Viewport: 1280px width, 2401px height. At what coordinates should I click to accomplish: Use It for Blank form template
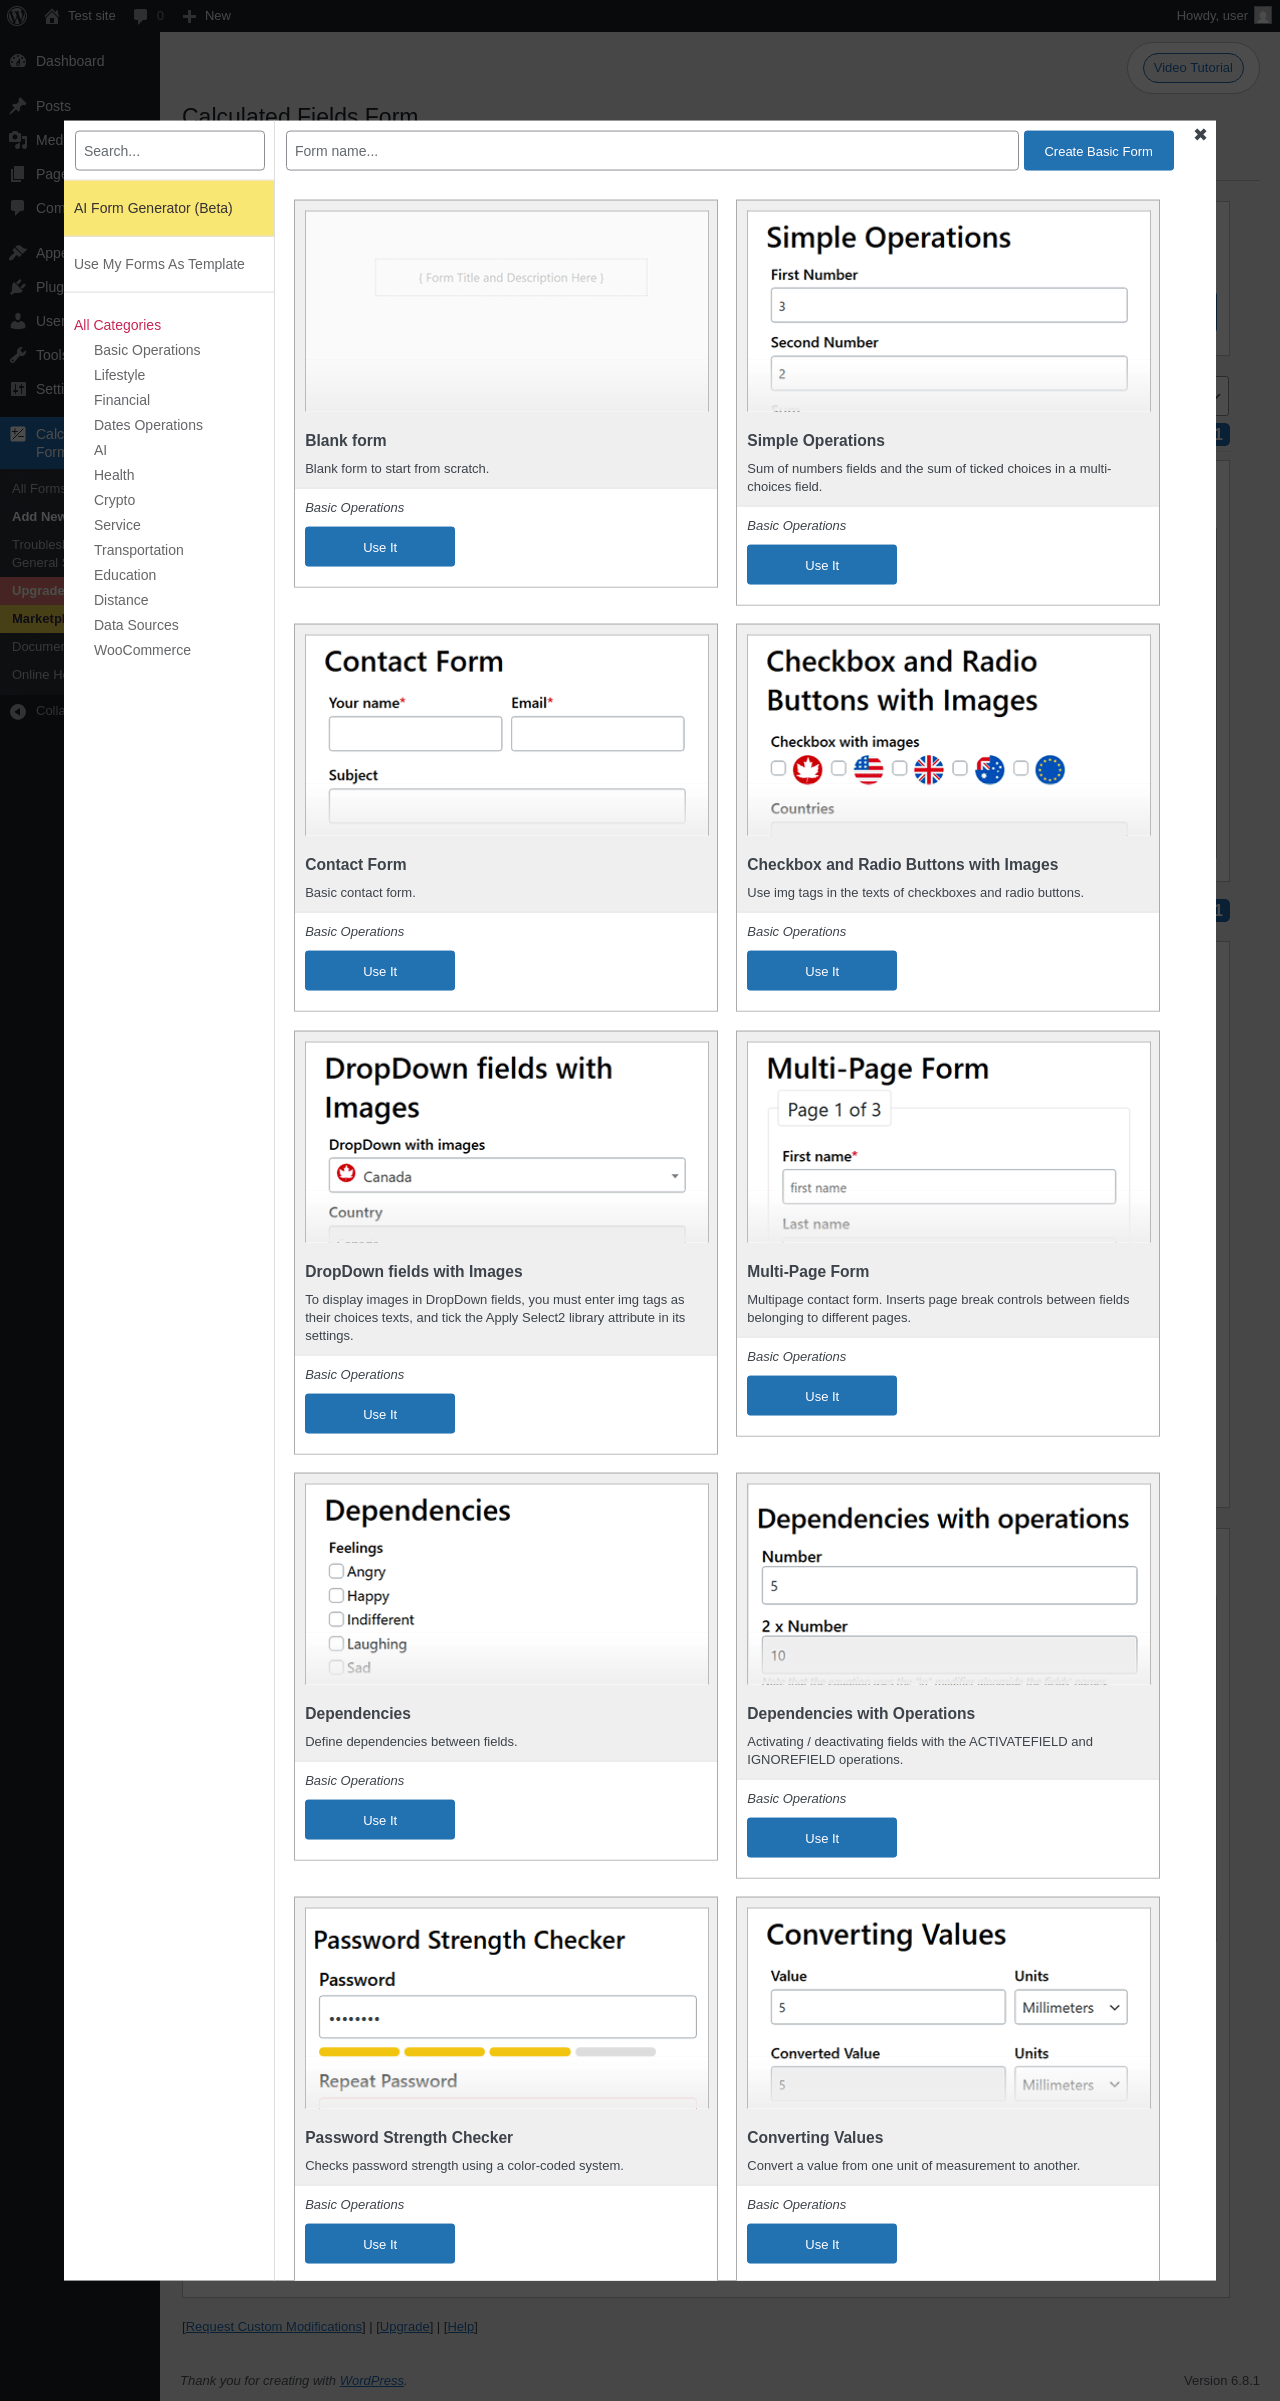point(380,547)
